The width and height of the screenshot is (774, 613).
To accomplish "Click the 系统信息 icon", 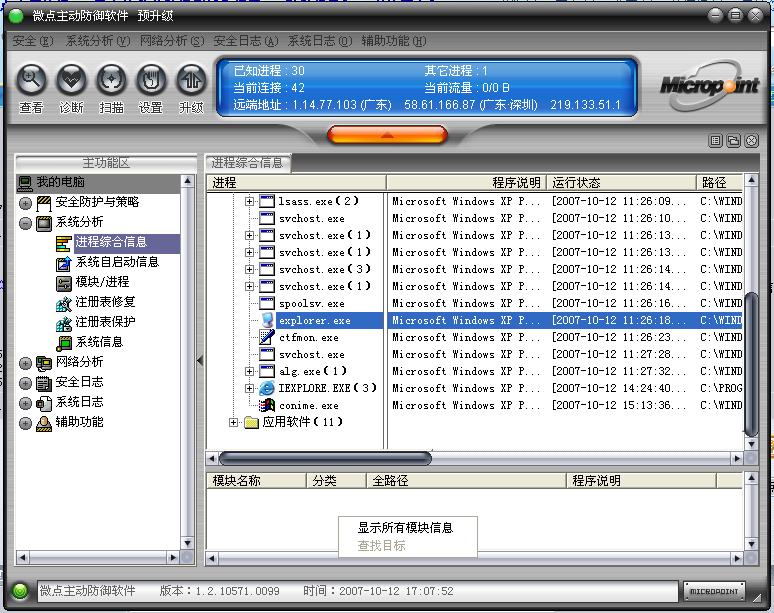I will point(64,343).
